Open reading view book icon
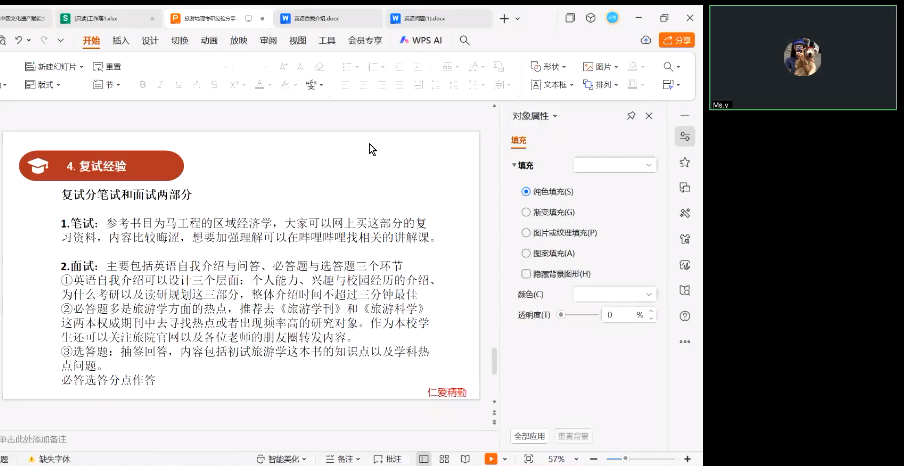The image size is (904, 466). [464, 458]
